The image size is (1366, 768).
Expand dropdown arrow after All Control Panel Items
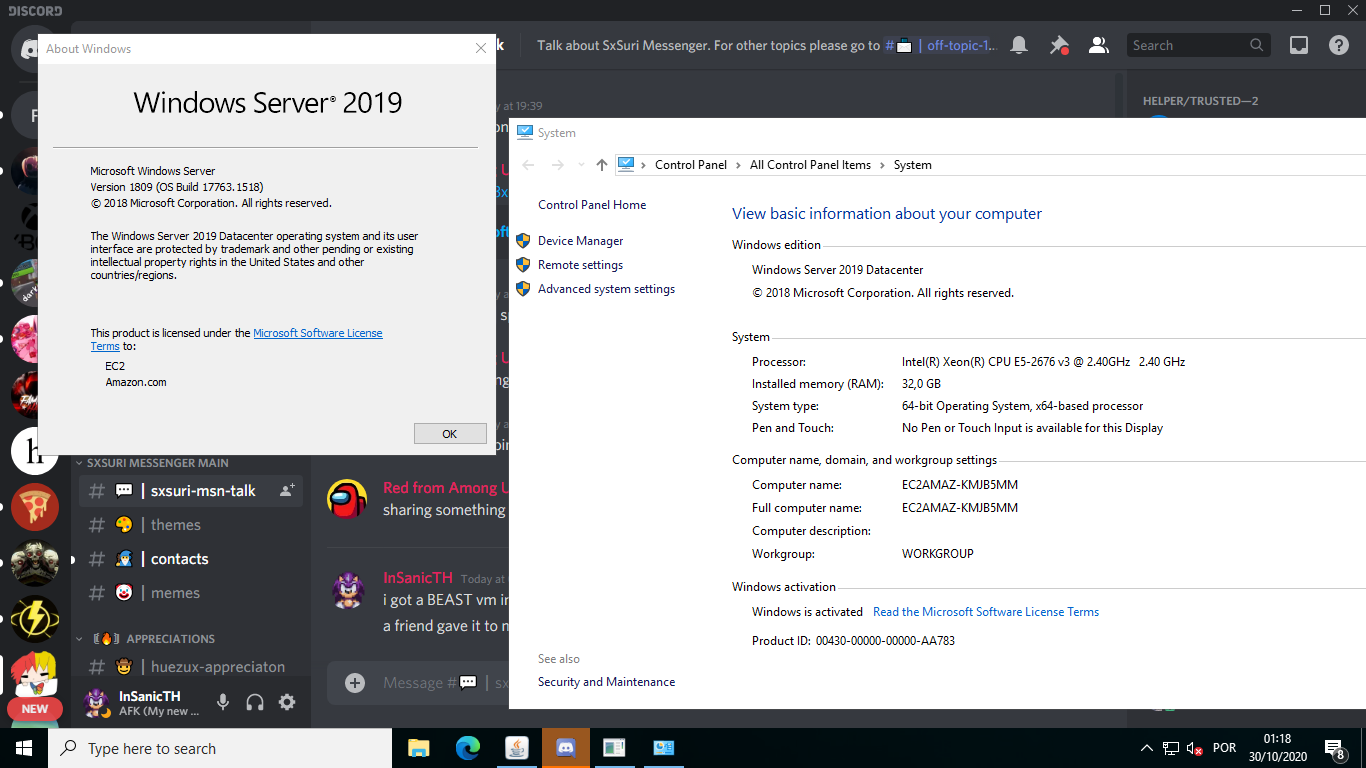click(882, 165)
